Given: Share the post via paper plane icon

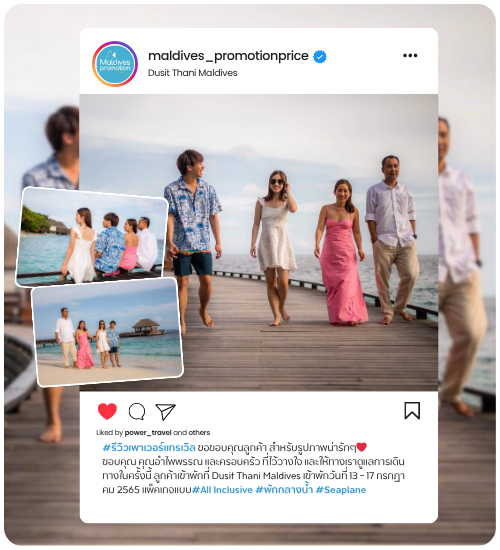Looking at the screenshot, I should click(165, 412).
